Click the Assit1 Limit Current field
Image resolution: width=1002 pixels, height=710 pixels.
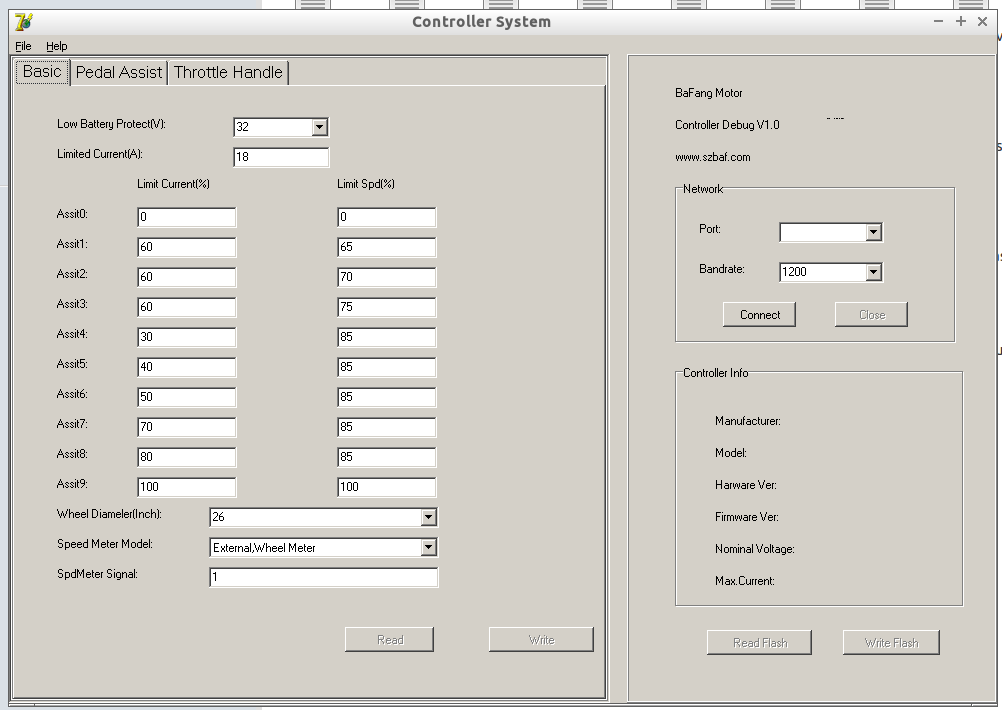[x=187, y=247]
